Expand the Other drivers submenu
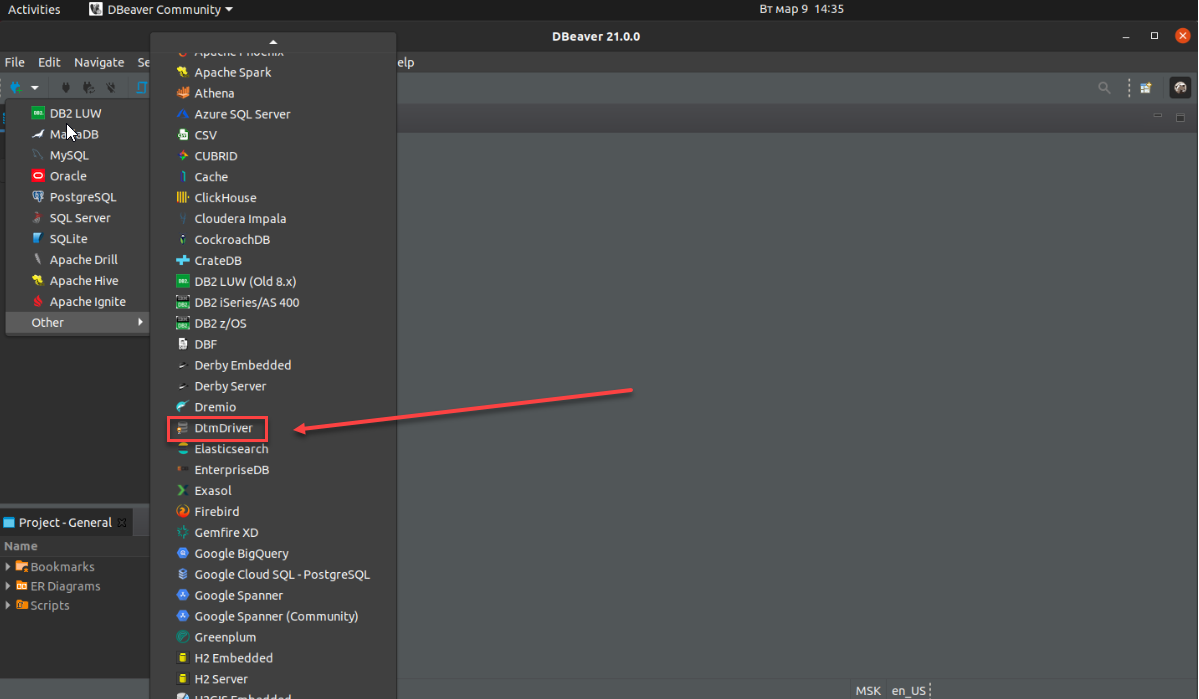The width and height of the screenshot is (1199, 699). tap(76, 322)
